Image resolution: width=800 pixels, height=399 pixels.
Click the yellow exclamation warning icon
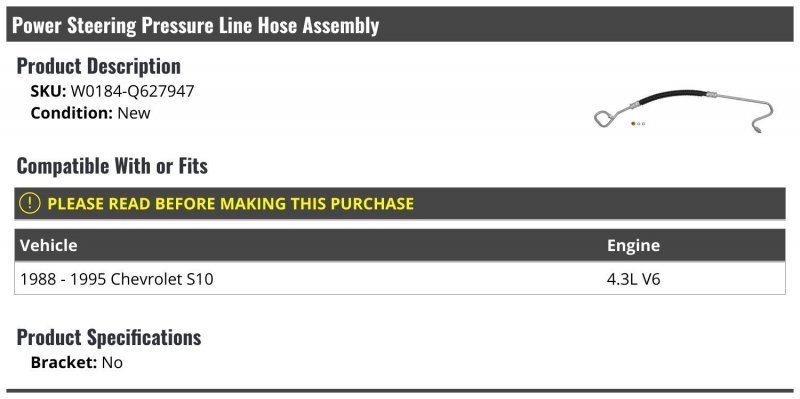(30, 204)
